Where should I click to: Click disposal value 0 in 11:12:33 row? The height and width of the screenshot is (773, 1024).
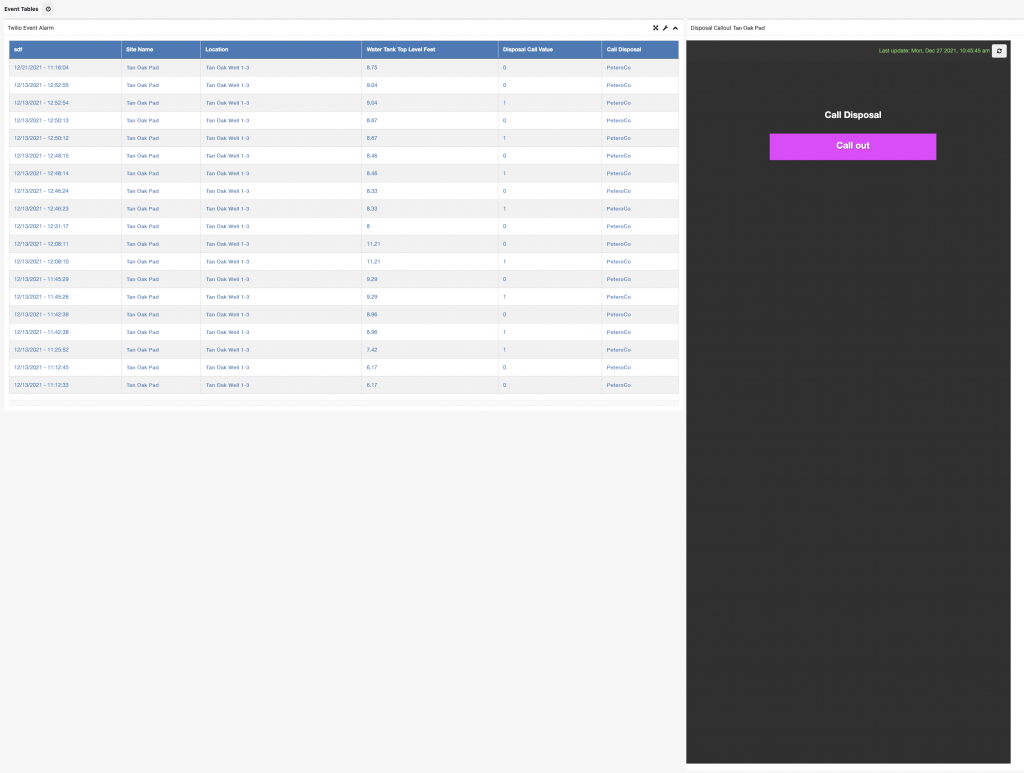pyautogui.click(x=504, y=385)
